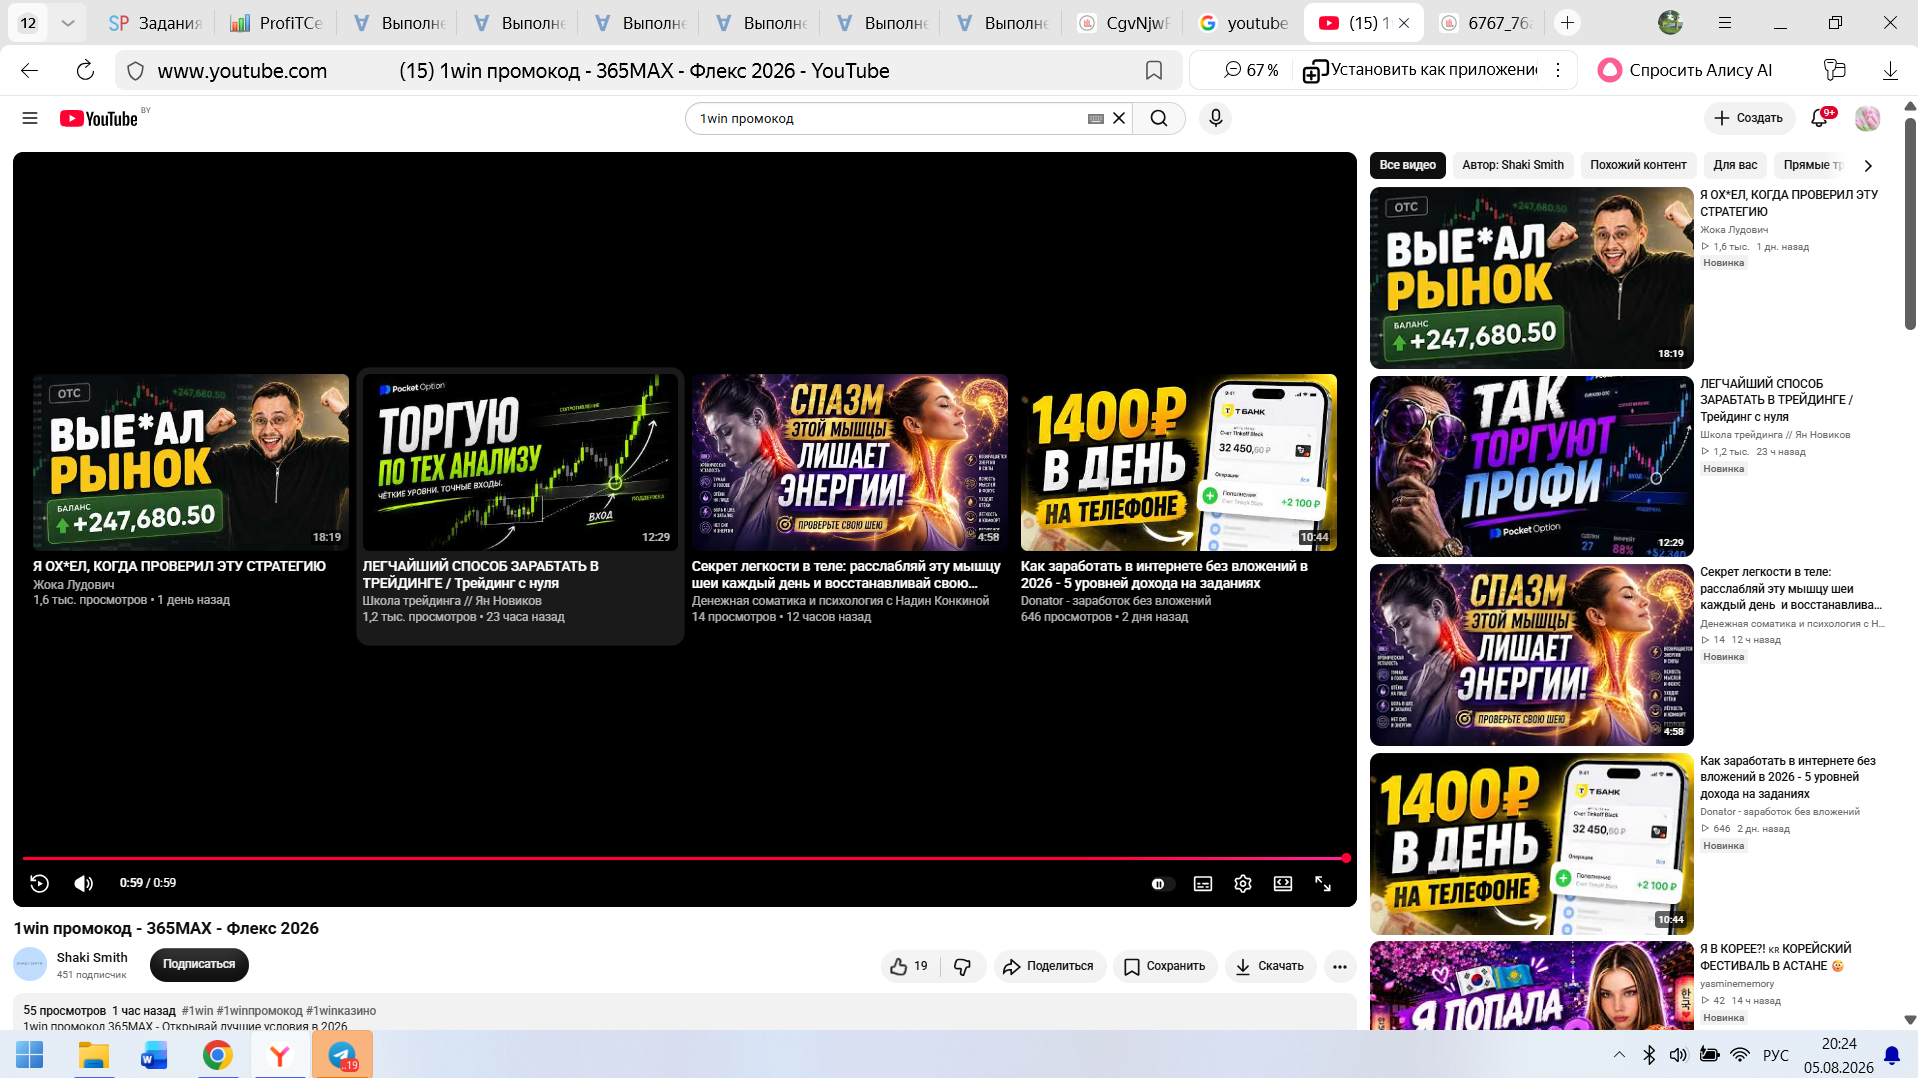Viewport: 1918px width, 1078px height.
Task: Click the YouTube search input field
Action: [890, 118]
